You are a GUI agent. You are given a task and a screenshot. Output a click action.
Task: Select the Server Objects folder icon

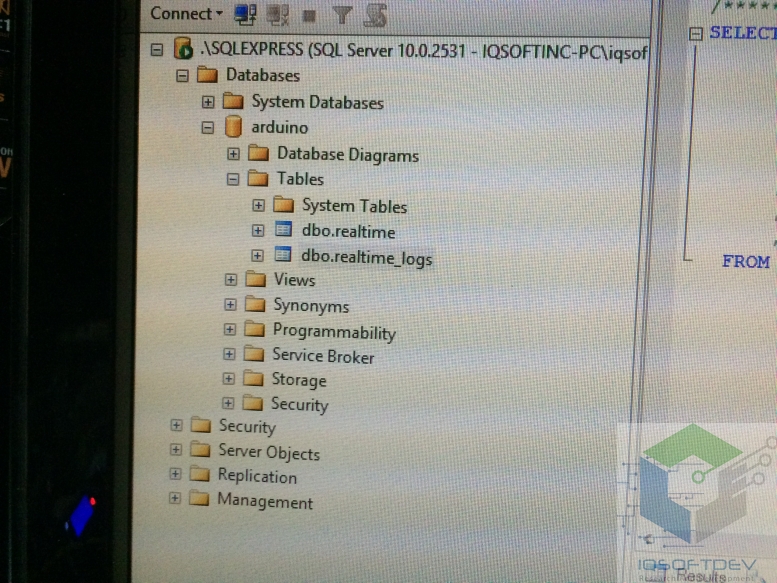[201, 449]
